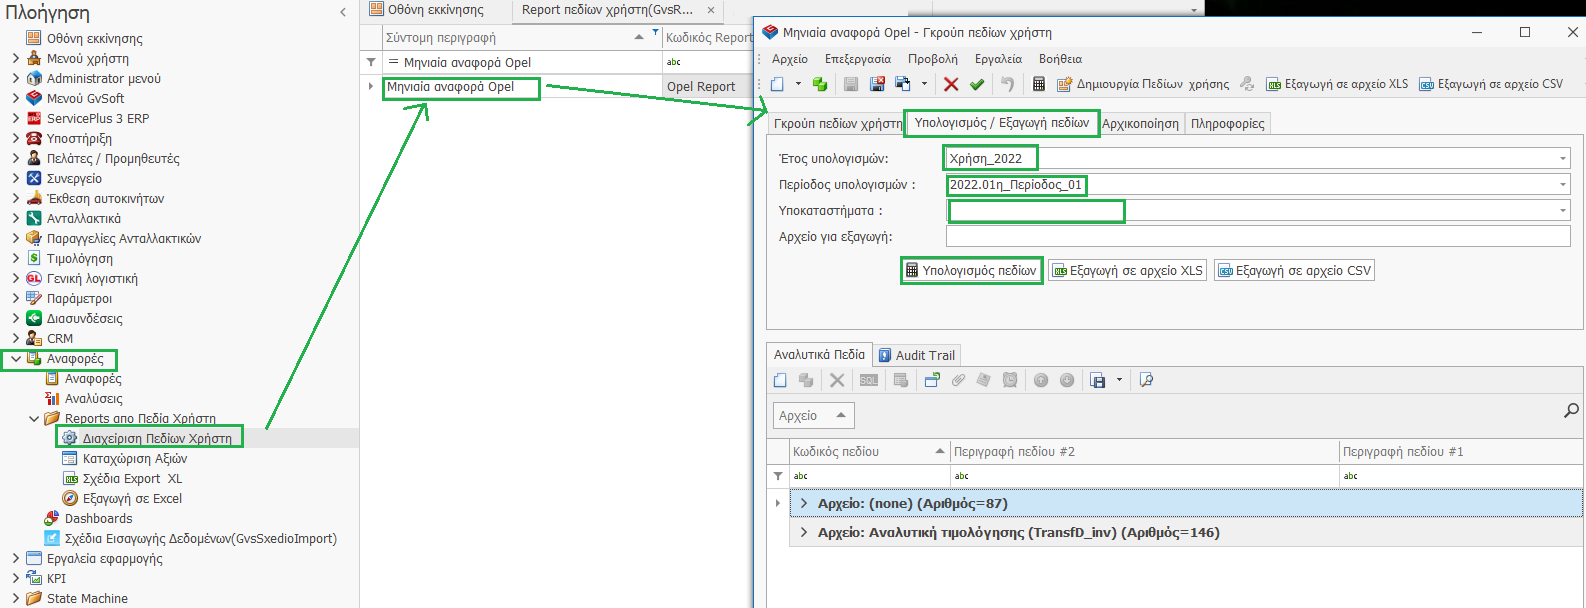The height and width of the screenshot is (608, 1586).
Task: Click the Delete X icon in the Αναλυτικά Πεδία toolbar
Action: tap(837, 380)
